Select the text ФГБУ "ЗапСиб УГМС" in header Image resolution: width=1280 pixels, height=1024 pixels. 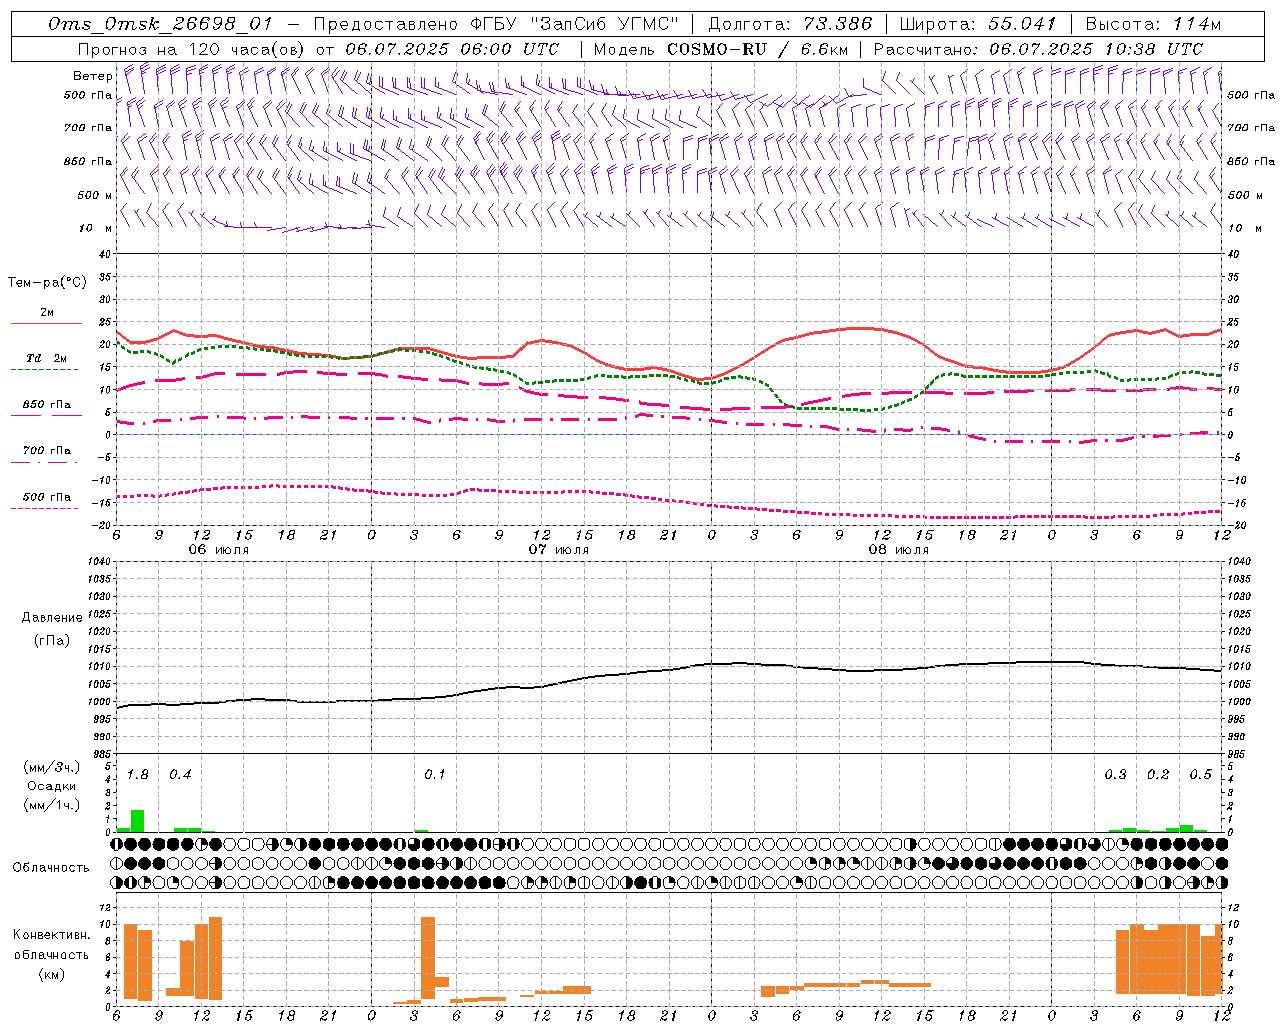pyautogui.click(x=574, y=24)
